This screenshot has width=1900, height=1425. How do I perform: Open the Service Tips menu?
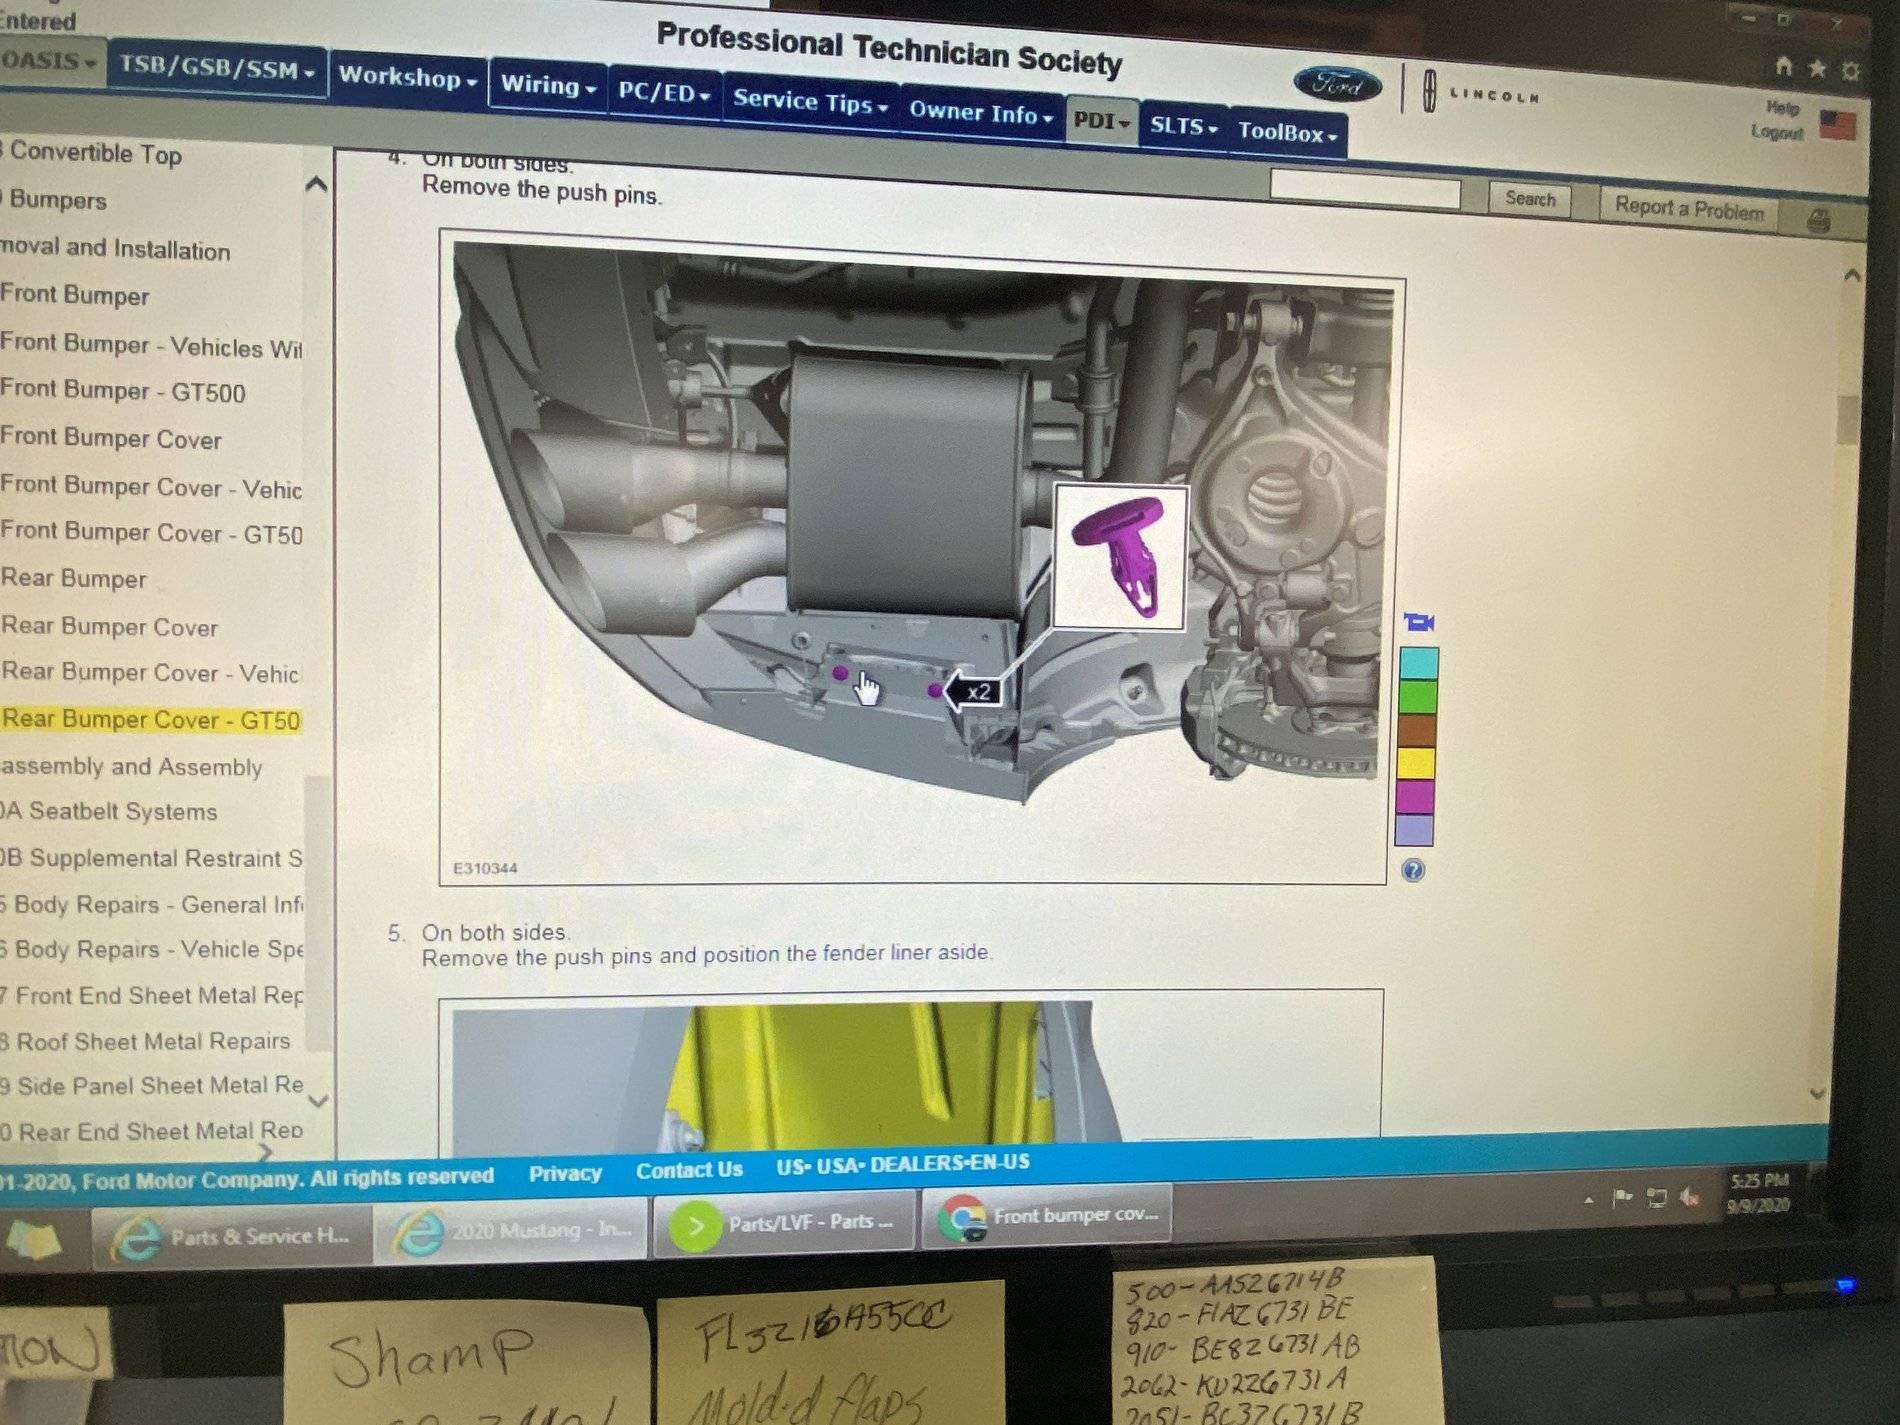tap(810, 102)
